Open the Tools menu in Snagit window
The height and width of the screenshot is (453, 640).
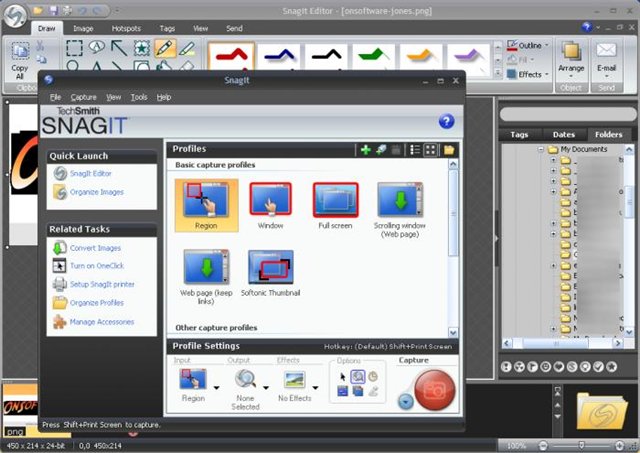coord(139,97)
